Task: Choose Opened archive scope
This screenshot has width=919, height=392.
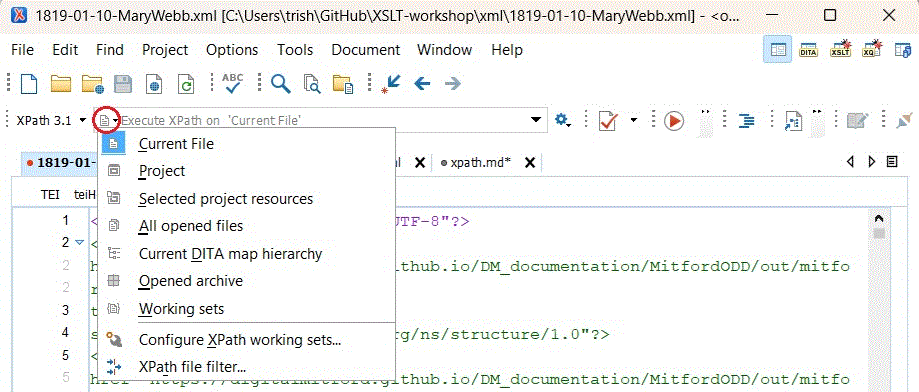Action: (x=247, y=281)
